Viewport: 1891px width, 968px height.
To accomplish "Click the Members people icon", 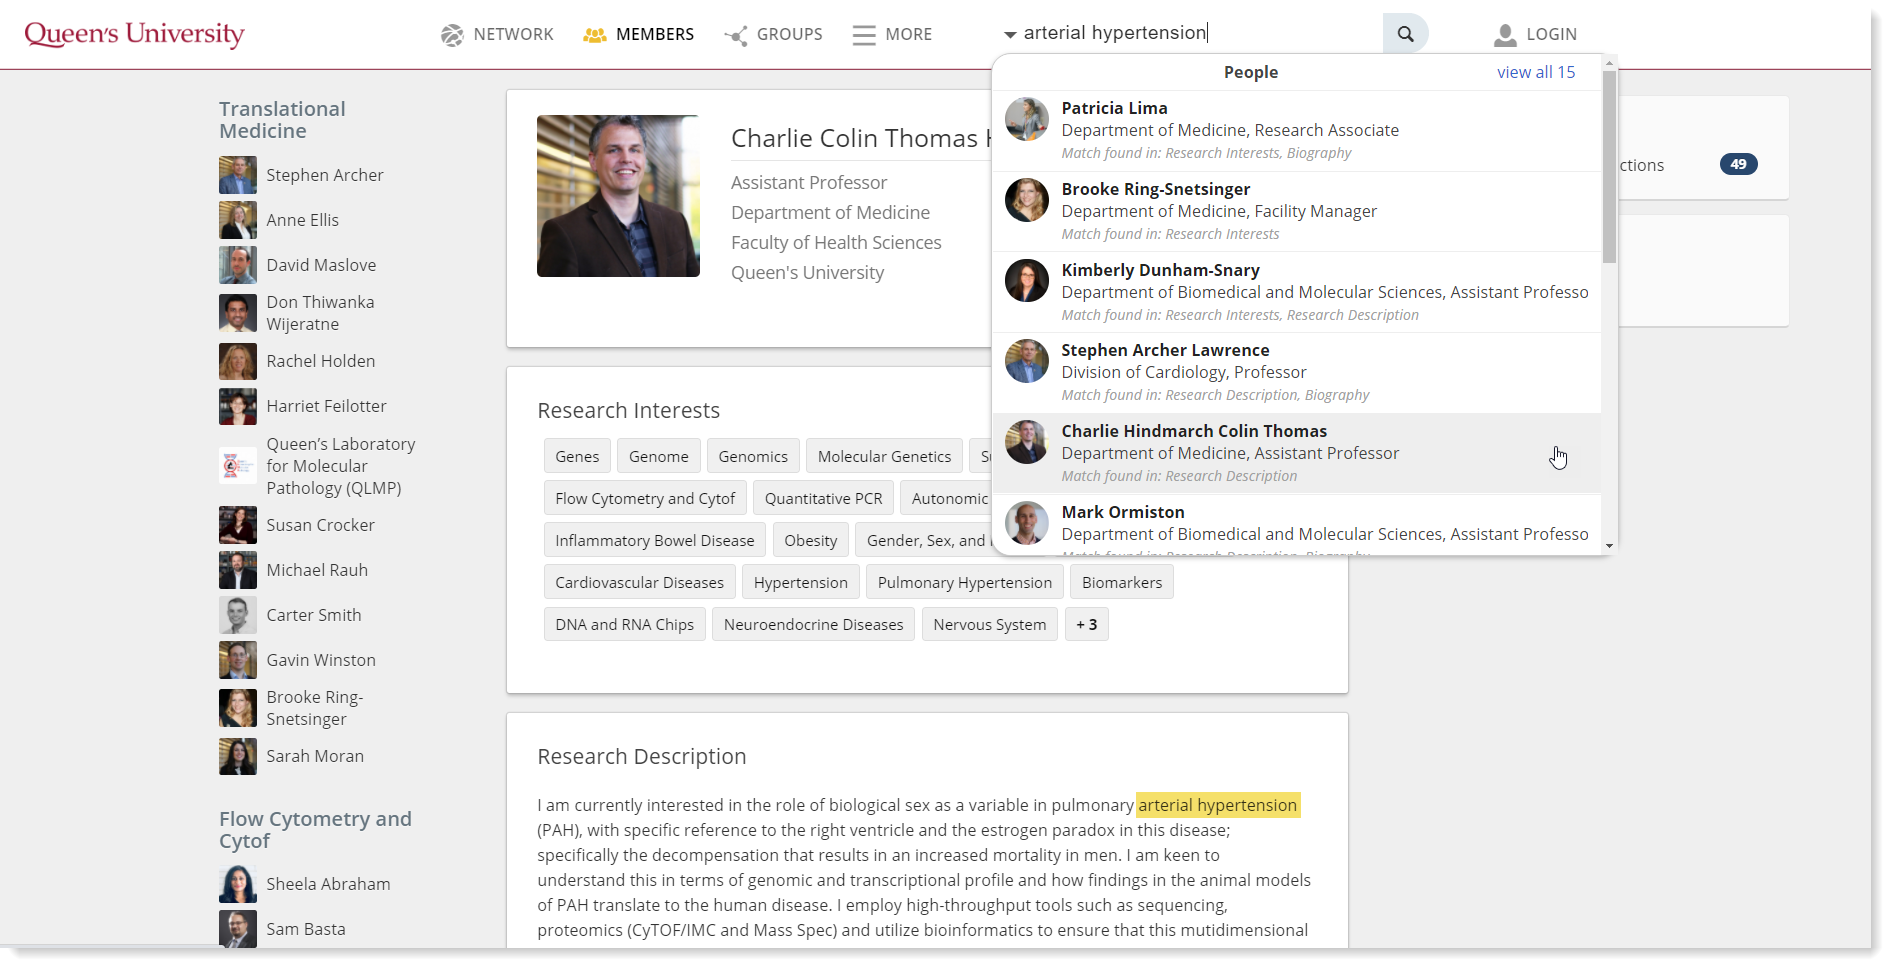I will coord(595,35).
